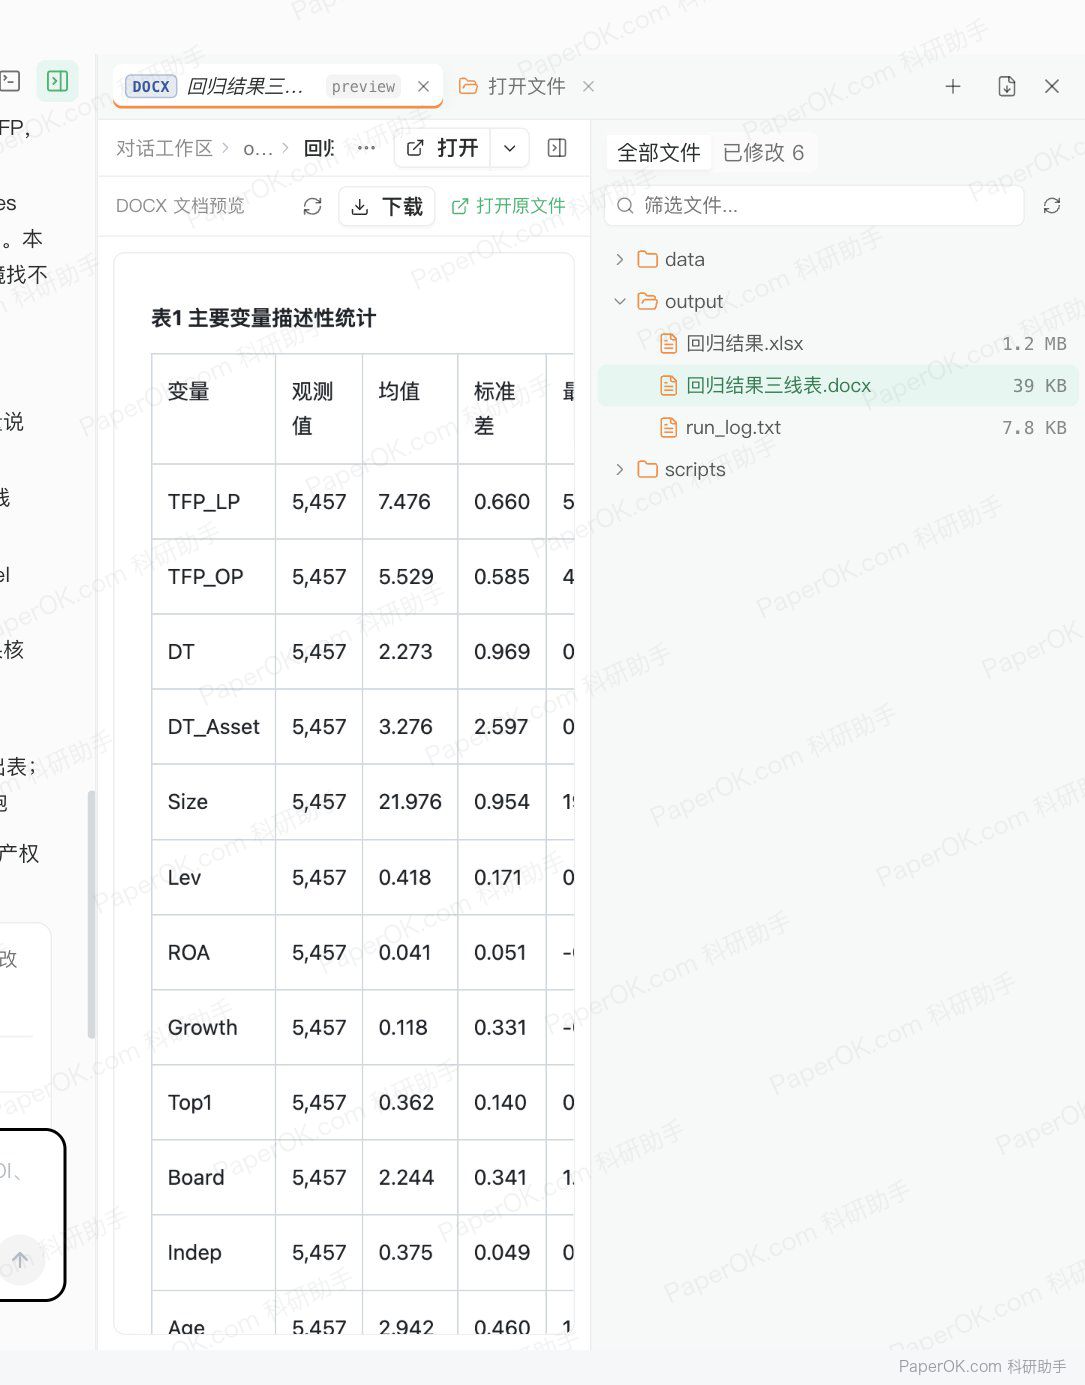Close the file panel with X icon
1085x1385 pixels.
coord(1052,86)
